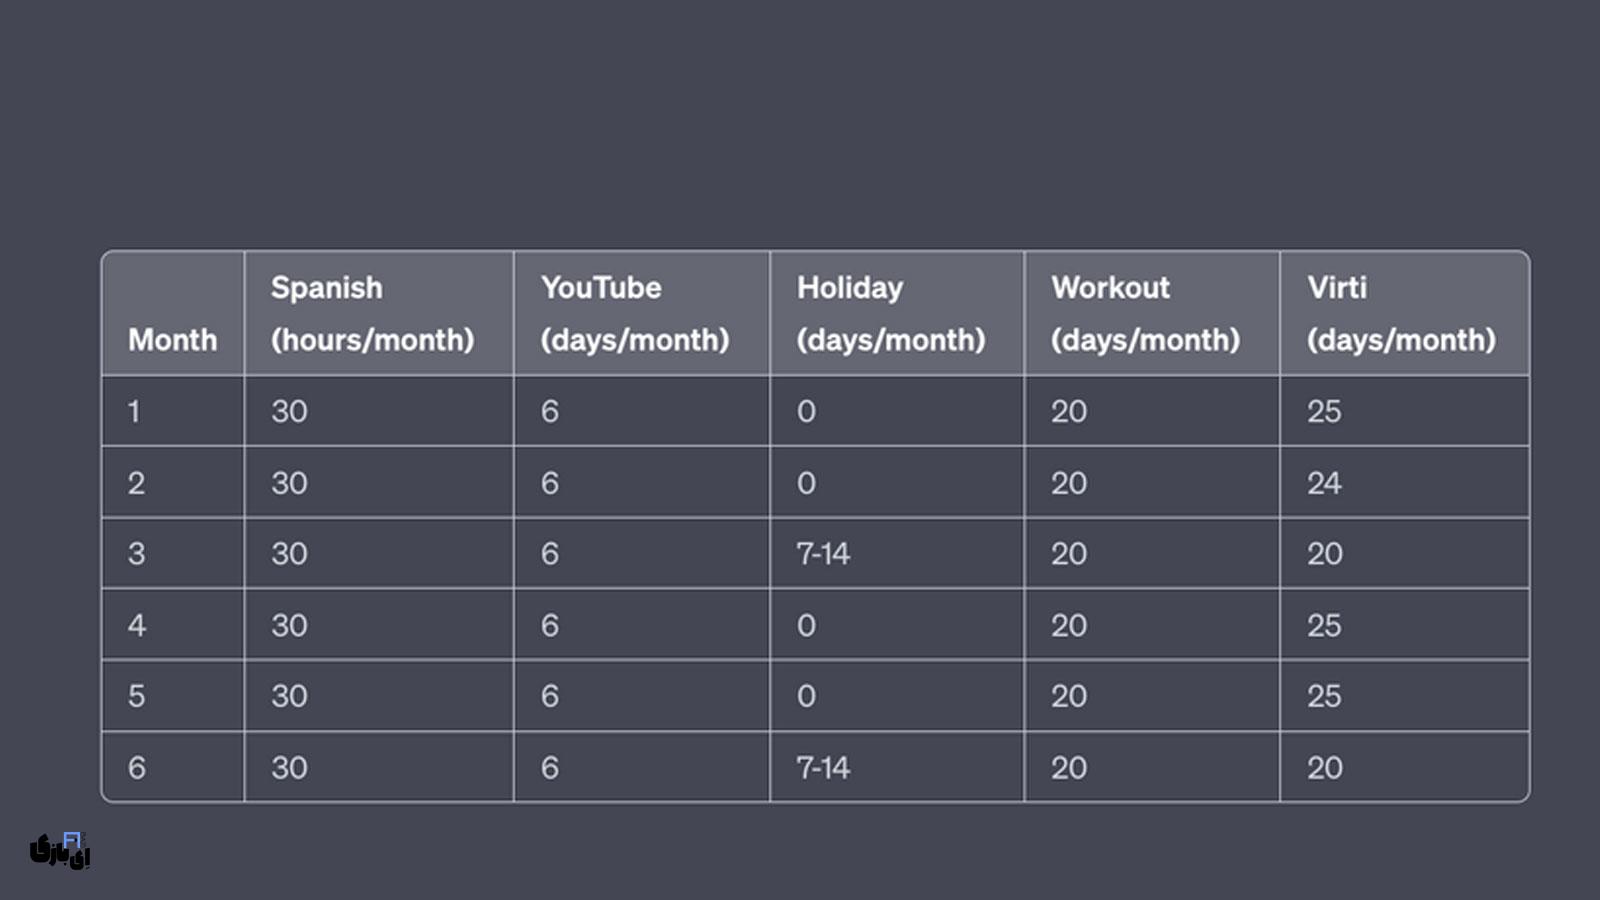
Task: Click the watermark logo in the bottom-left corner
Action: pos(60,850)
